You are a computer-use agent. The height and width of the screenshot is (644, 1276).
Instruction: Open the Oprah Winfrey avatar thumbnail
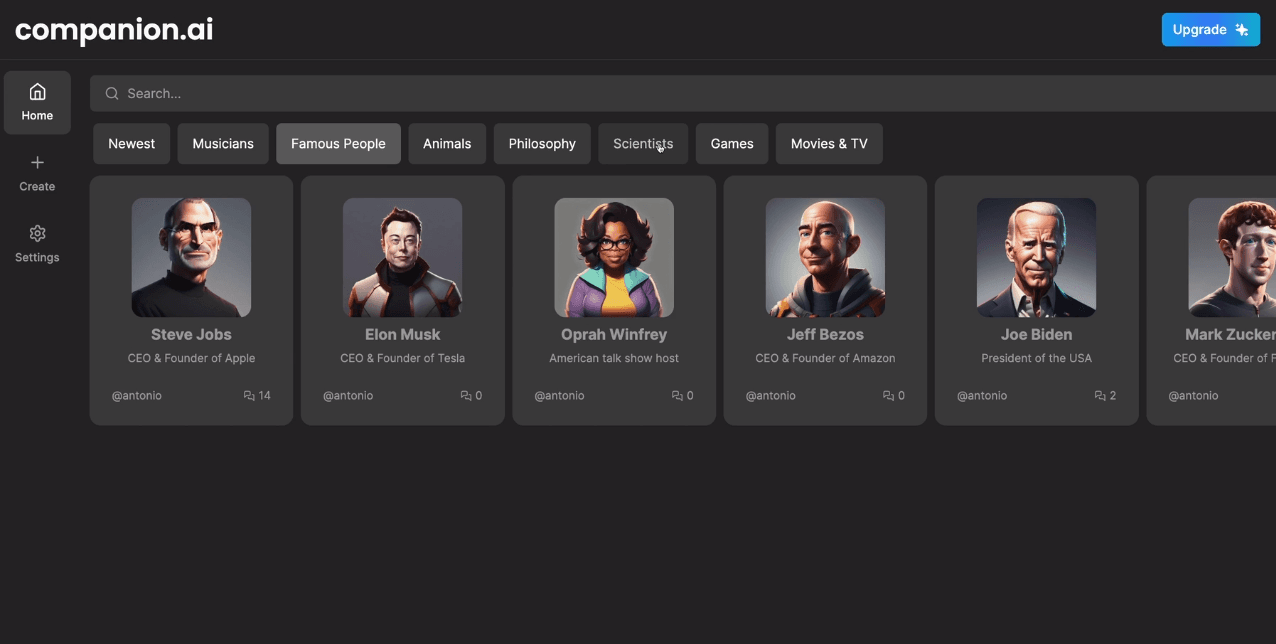click(614, 257)
